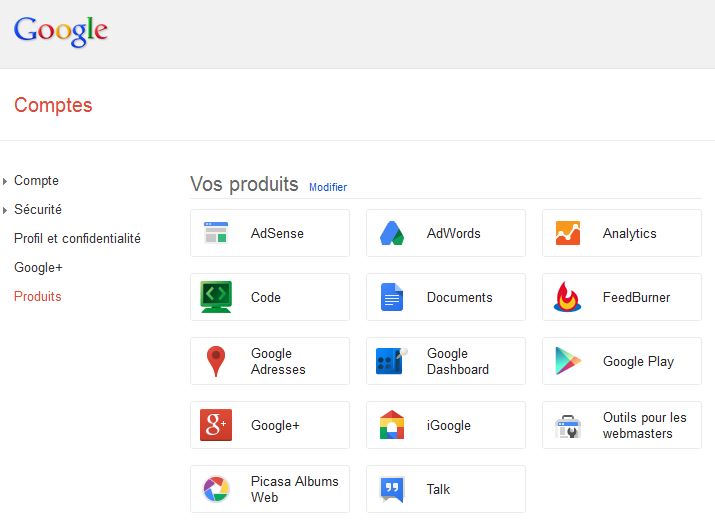This screenshot has height=526, width=715.
Task: Click the AdWords triangle icon
Action: click(392, 233)
